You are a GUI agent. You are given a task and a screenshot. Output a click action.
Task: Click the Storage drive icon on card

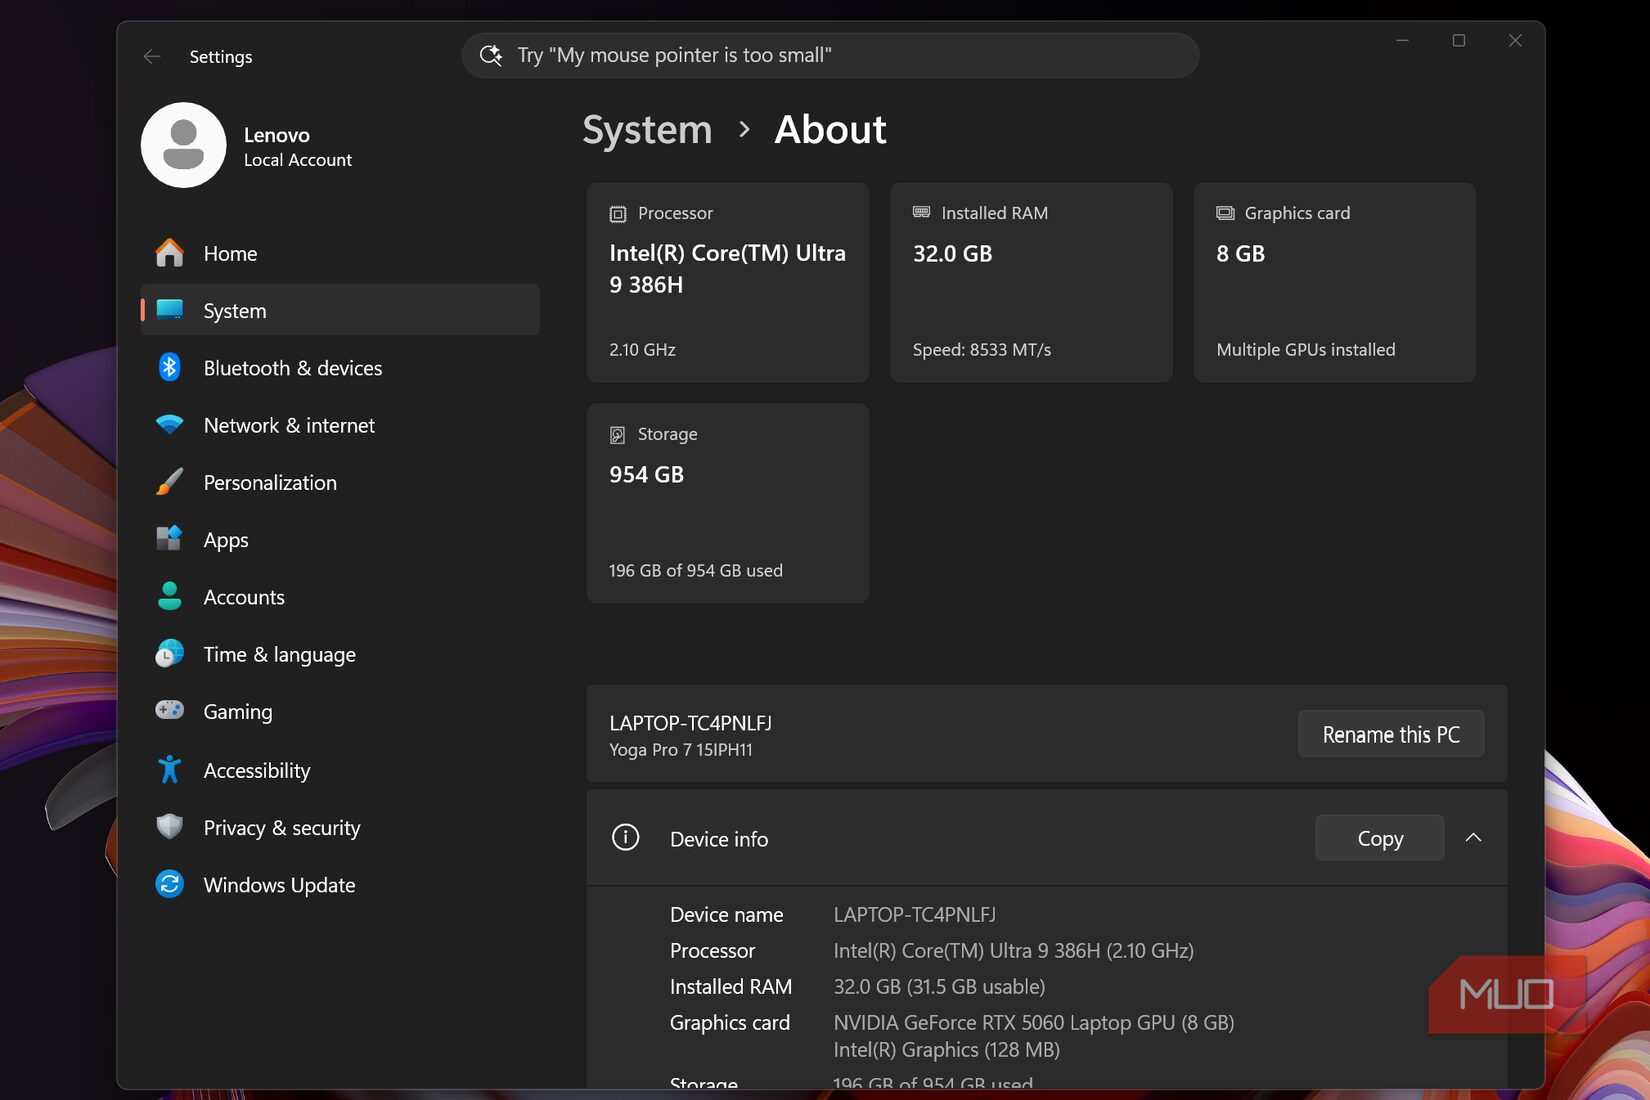click(618, 435)
